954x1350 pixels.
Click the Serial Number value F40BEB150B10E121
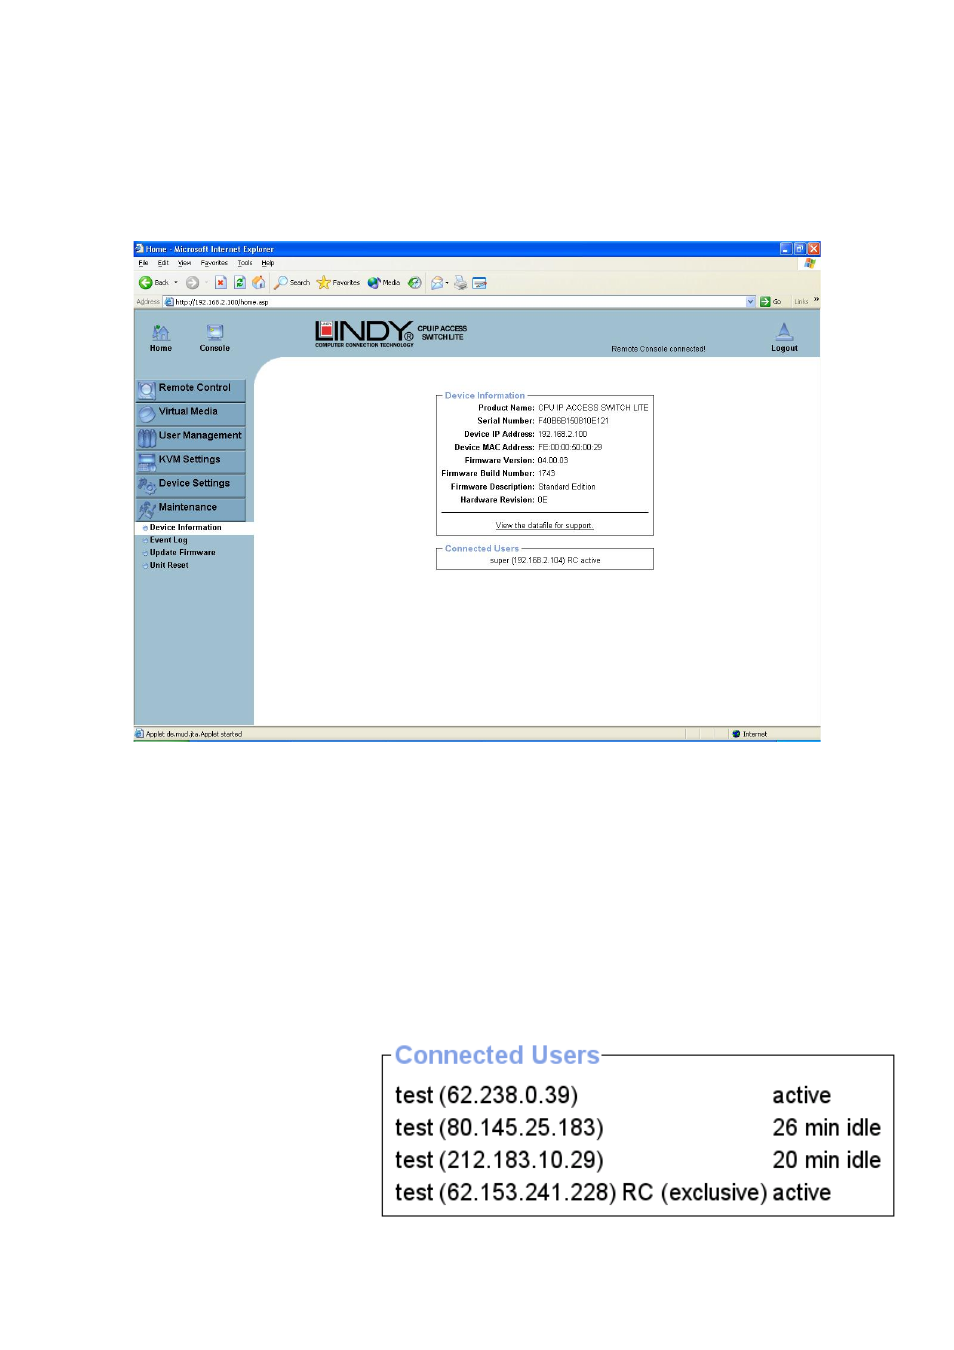pyautogui.click(x=574, y=421)
